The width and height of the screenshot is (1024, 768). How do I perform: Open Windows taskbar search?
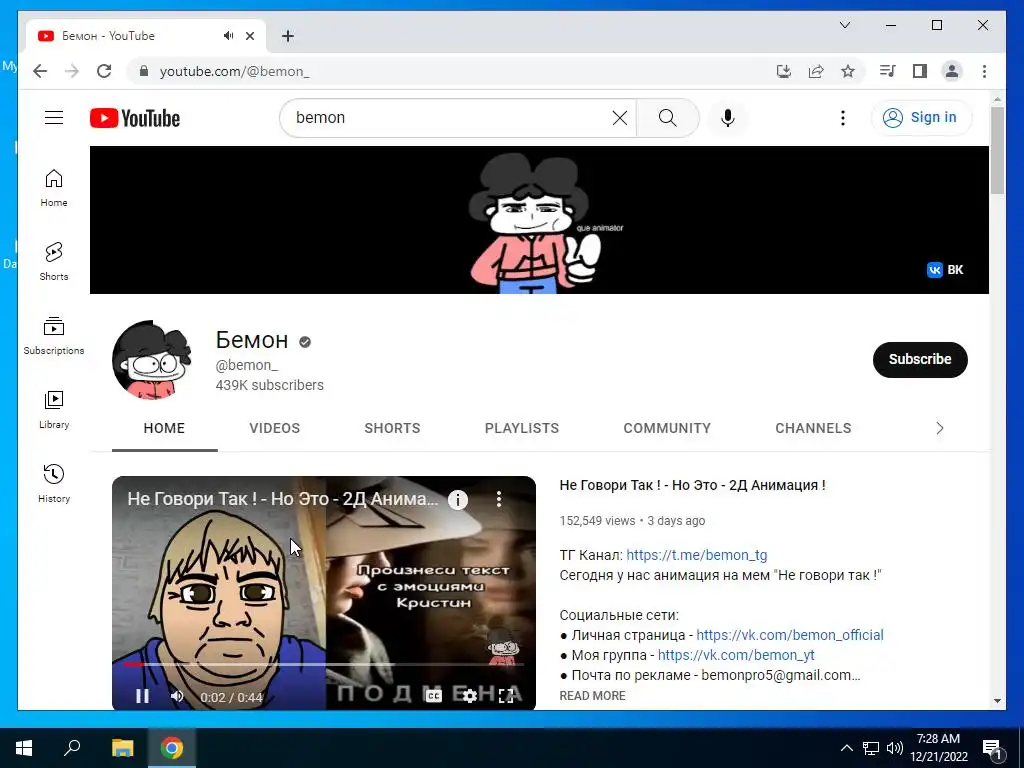[72, 748]
